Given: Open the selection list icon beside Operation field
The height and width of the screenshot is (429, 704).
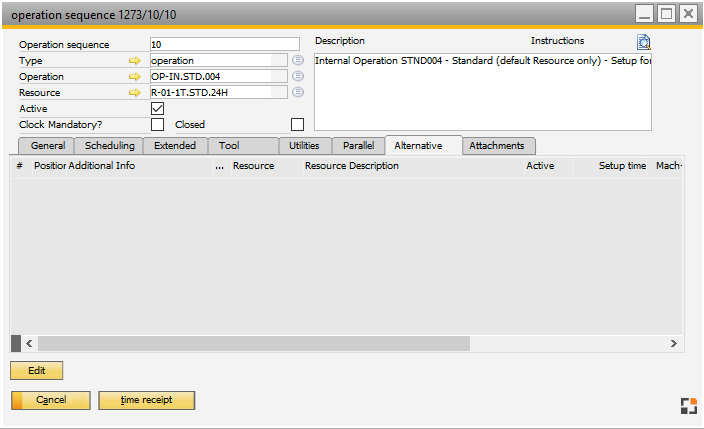Looking at the screenshot, I should [x=297, y=76].
